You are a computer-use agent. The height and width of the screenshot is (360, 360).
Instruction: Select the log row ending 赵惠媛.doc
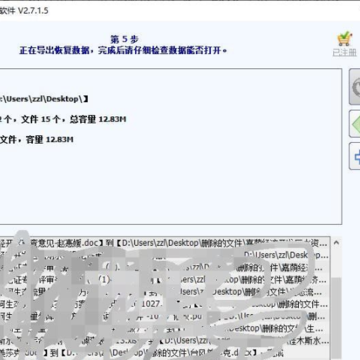[x=165, y=243]
